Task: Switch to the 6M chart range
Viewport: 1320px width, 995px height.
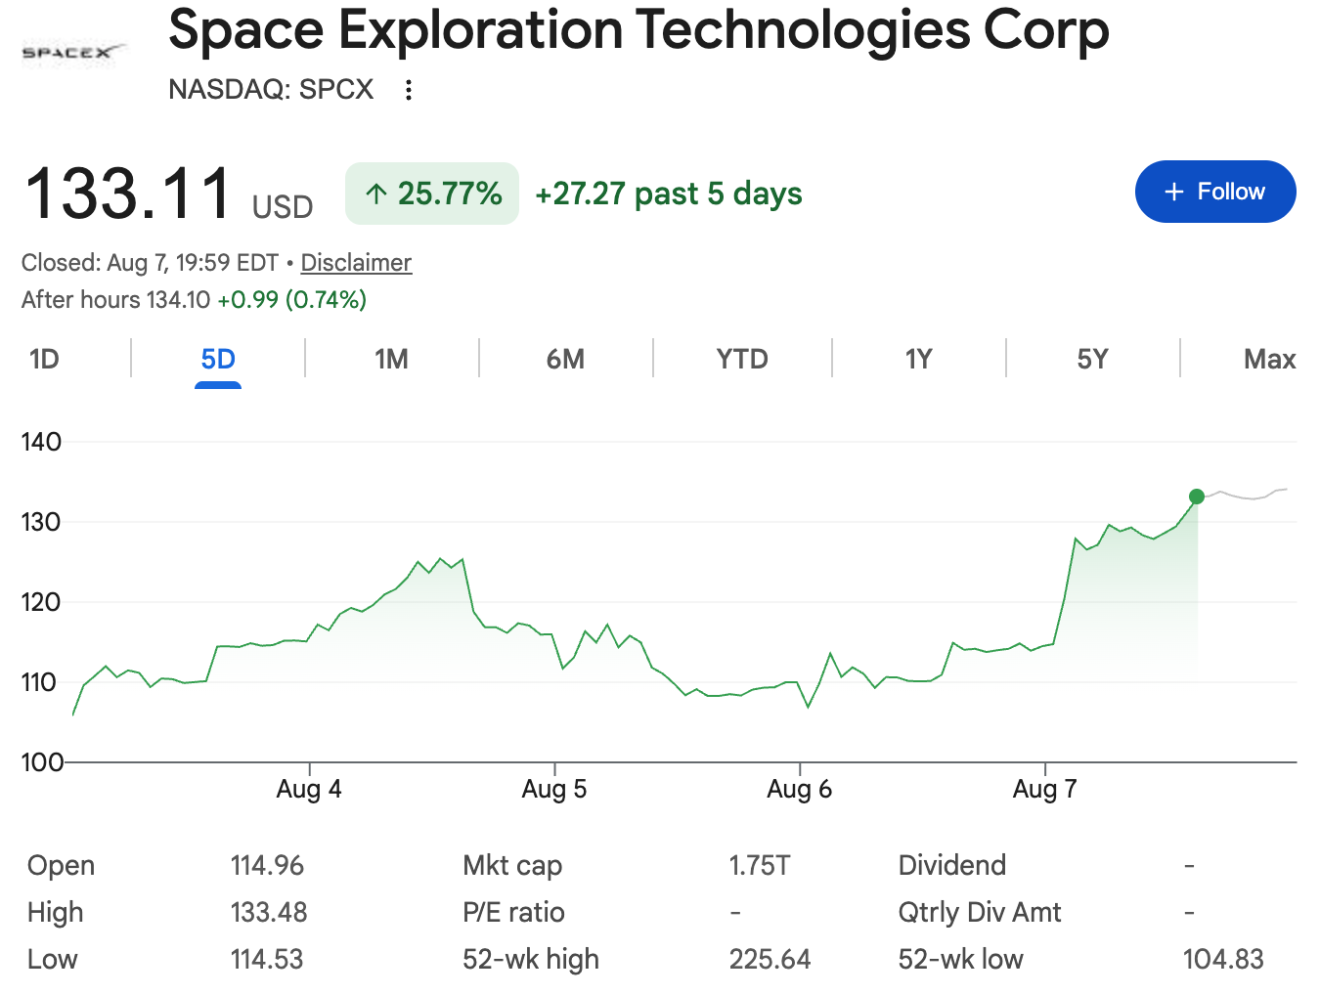Action: tap(565, 359)
